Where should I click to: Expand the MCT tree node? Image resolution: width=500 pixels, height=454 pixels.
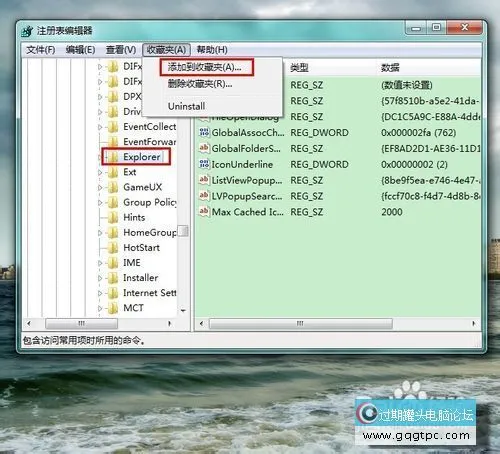(x=100, y=308)
